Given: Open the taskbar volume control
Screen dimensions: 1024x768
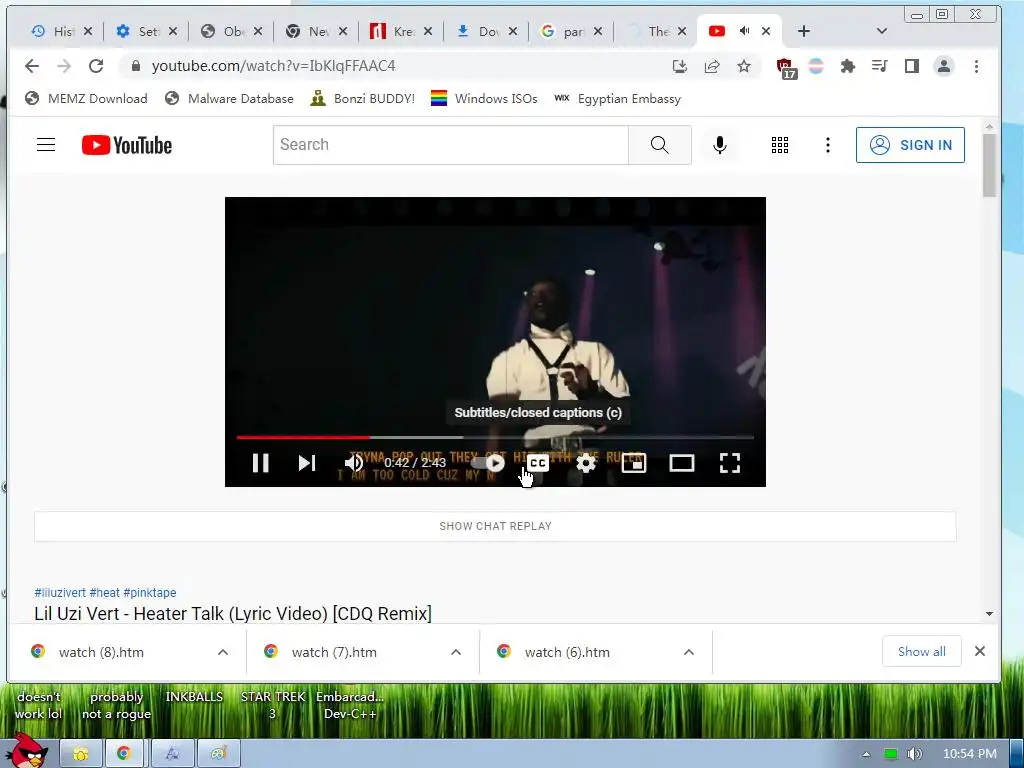Looking at the screenshot, I should [914, 754].
